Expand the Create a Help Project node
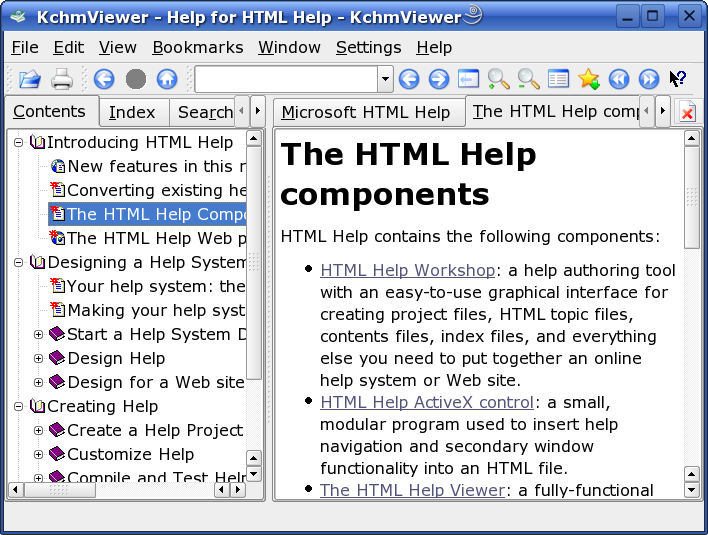708x535 pixels. [38, 430]
